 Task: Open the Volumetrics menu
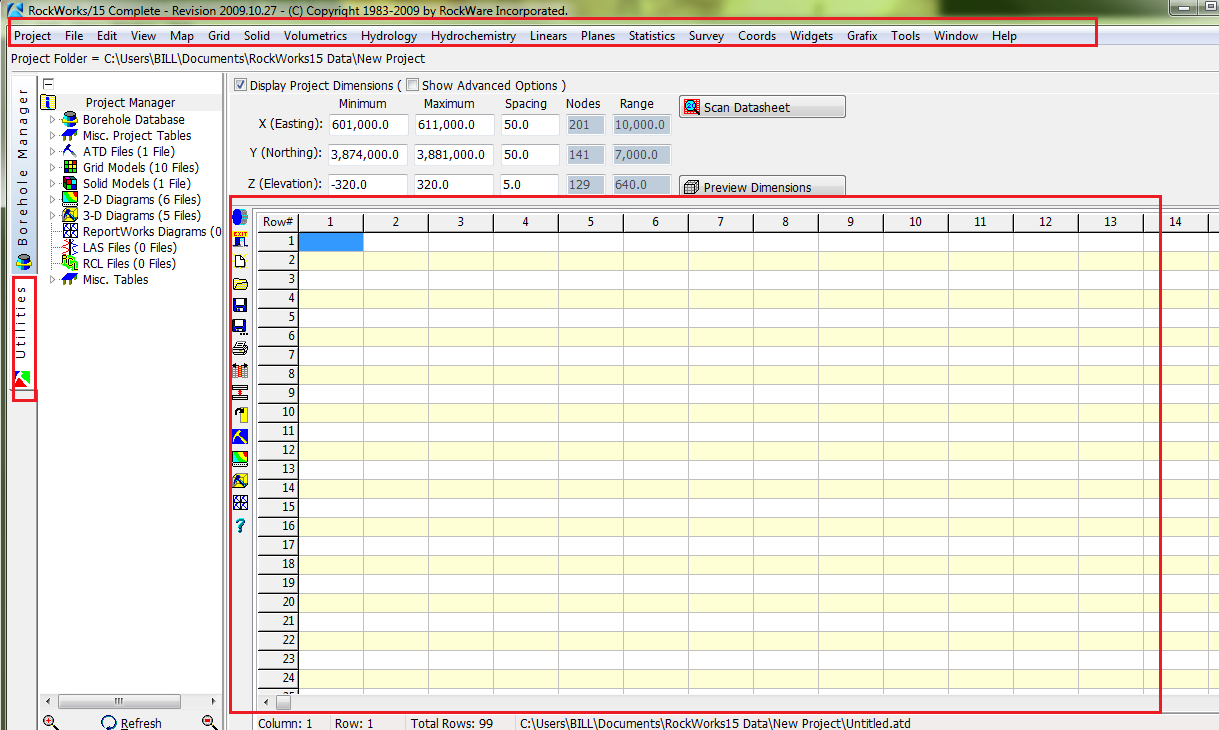tap(315, 36)
